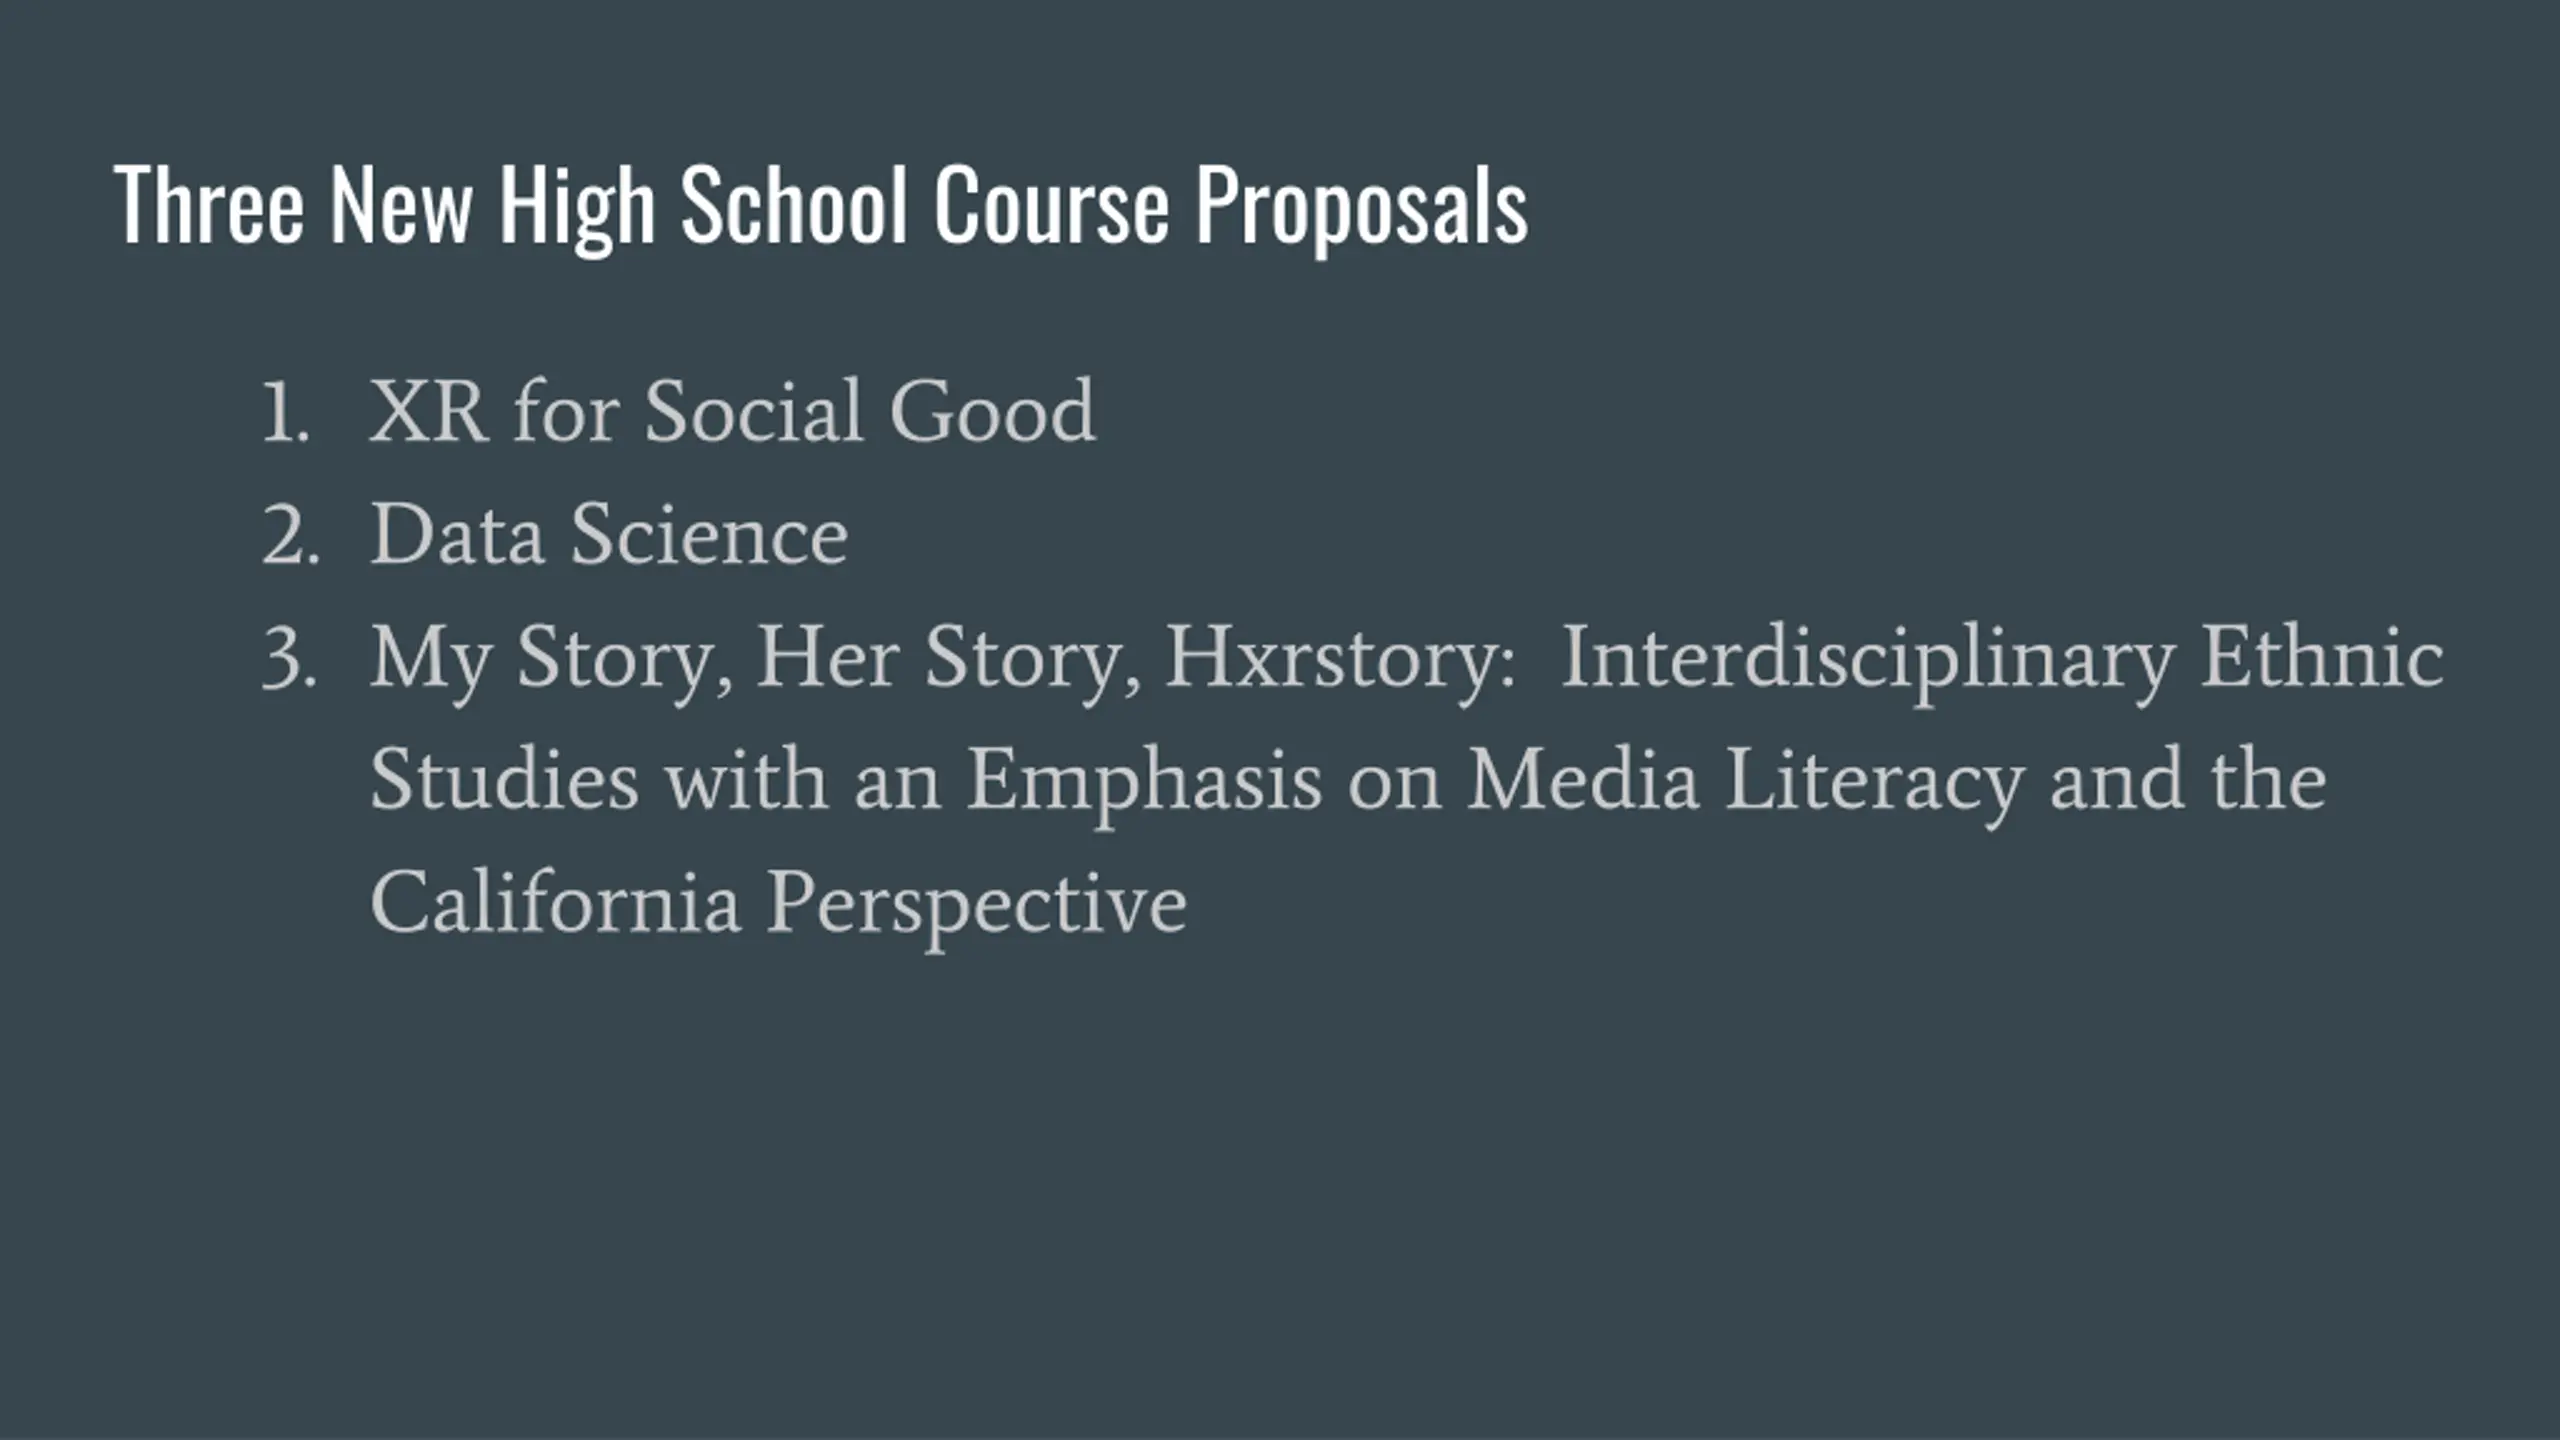Select the XR for Social Good list item
This screenshot has height=1440, width=2560.
(733, 411)
